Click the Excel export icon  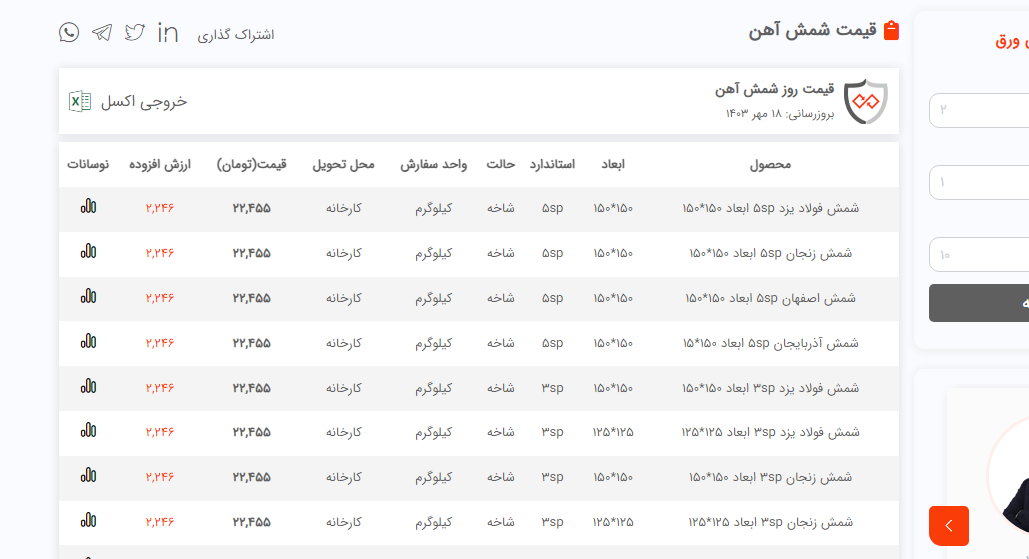click(80, 101)
